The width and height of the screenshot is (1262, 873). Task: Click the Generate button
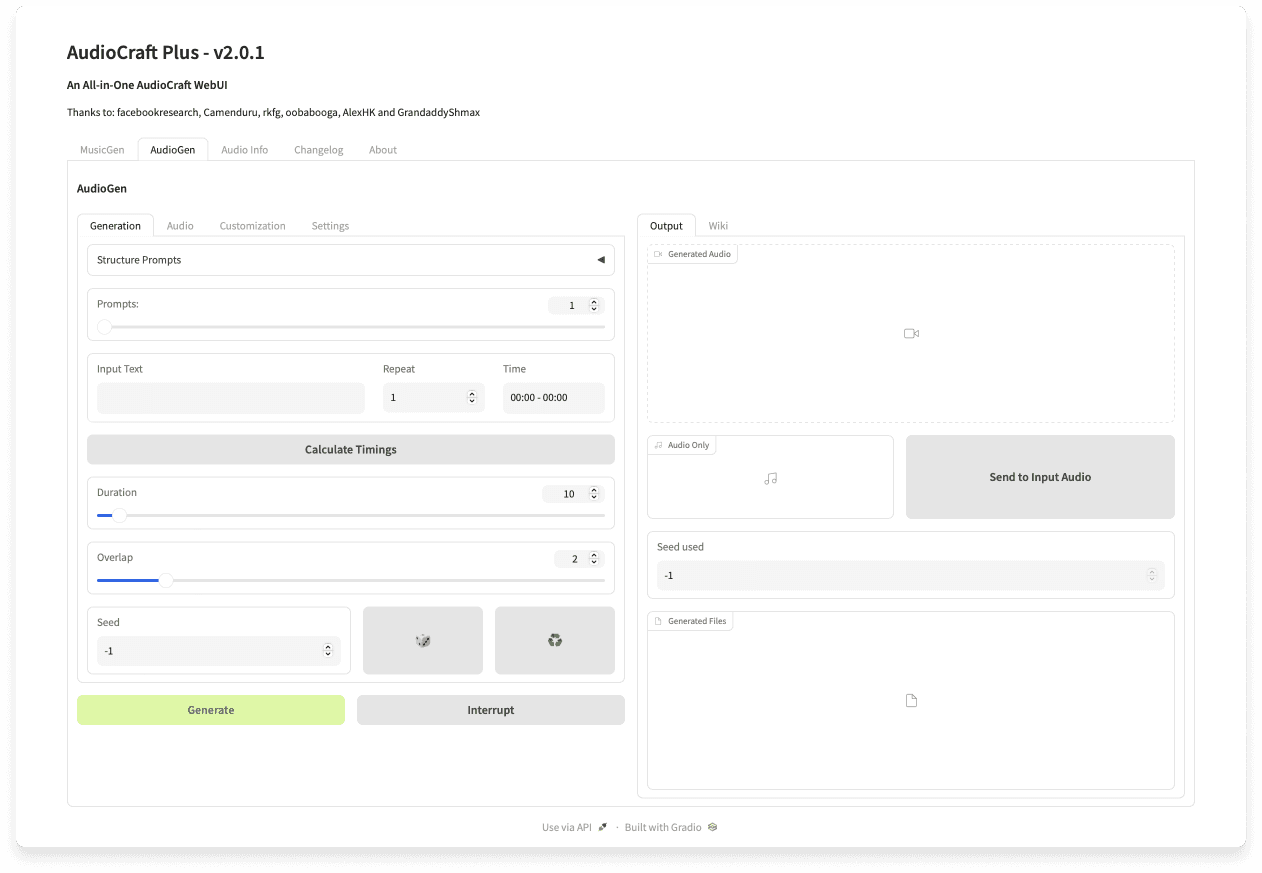tap(211, 710)
